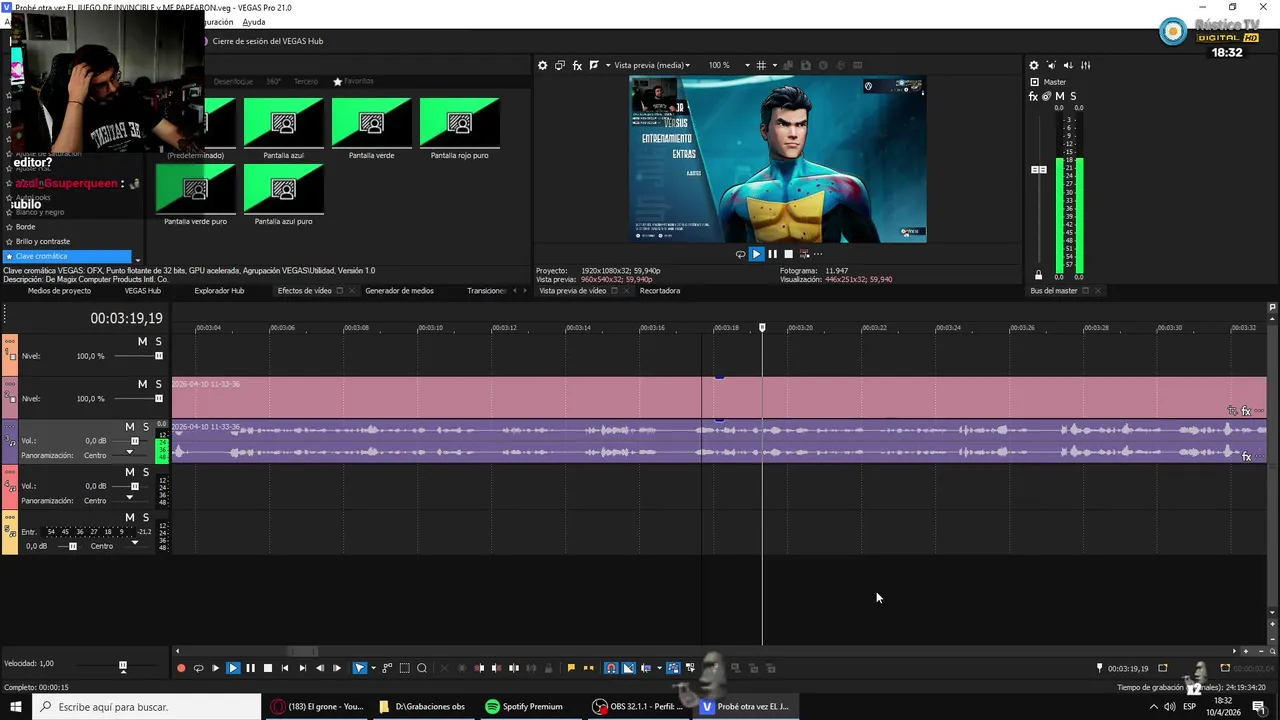Screen dimensions: 1280x720
Task: Toggle snapping (magnet icon)
Action: 610,668
